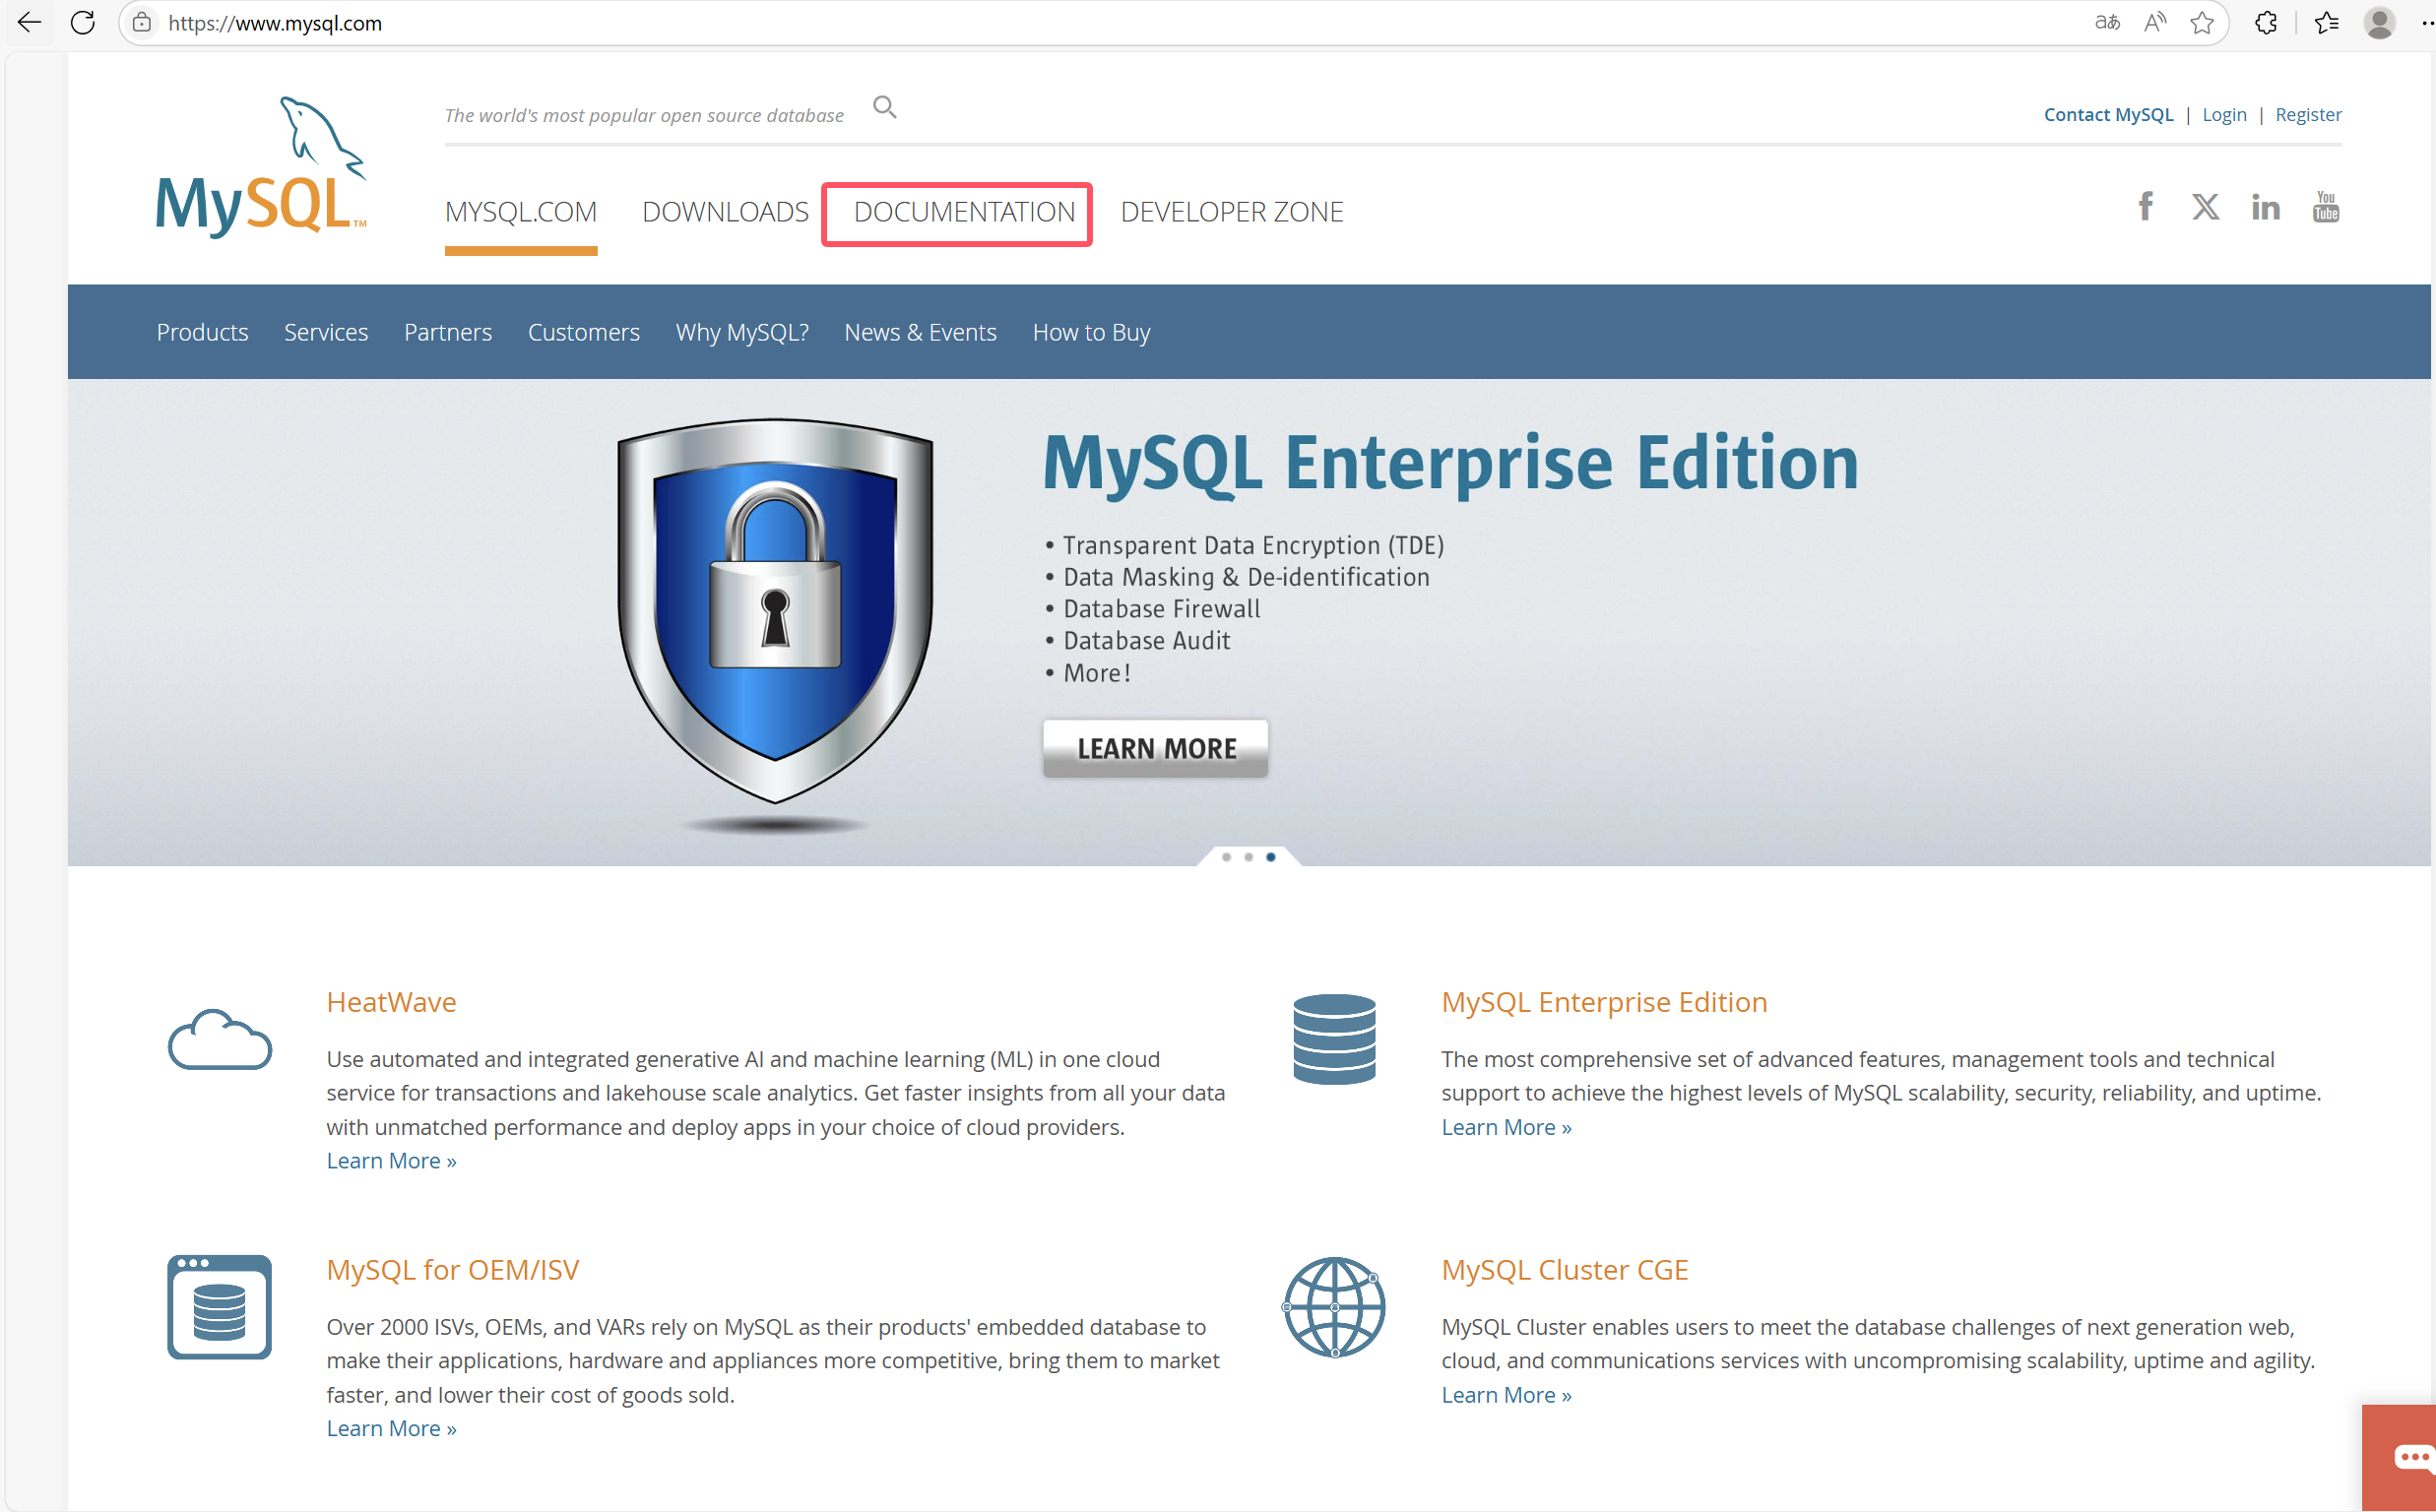
Task: Switch to the DOCUMENTATION tab
Action: coord(956,212)
